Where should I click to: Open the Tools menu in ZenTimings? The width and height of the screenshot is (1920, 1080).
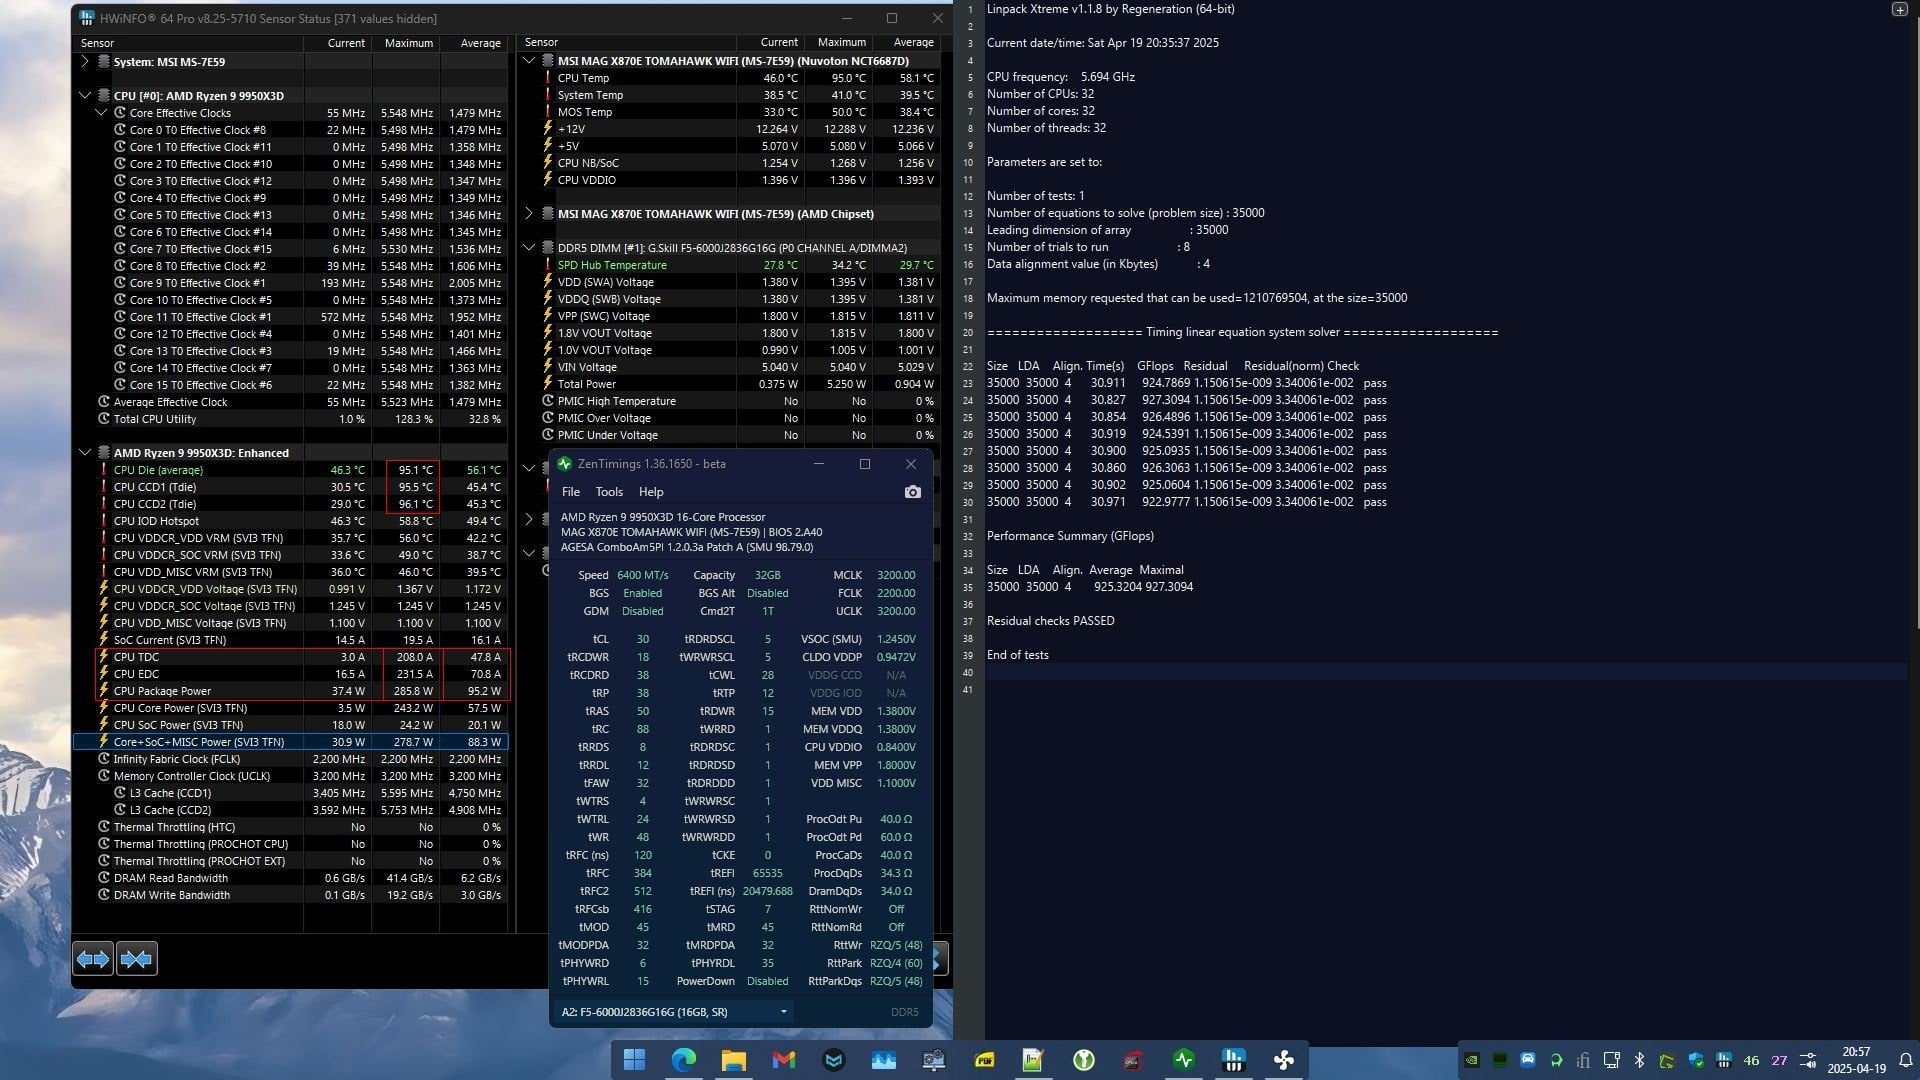click(609, 491)
